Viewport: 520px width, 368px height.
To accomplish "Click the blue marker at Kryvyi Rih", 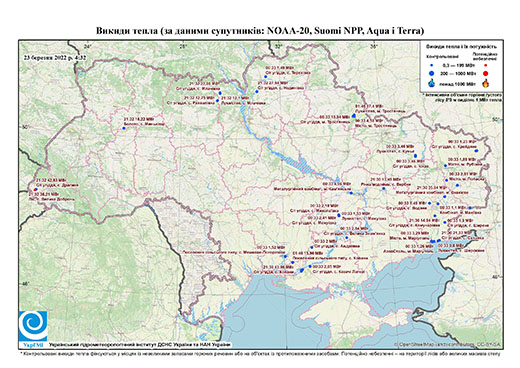I will [351, 193].
